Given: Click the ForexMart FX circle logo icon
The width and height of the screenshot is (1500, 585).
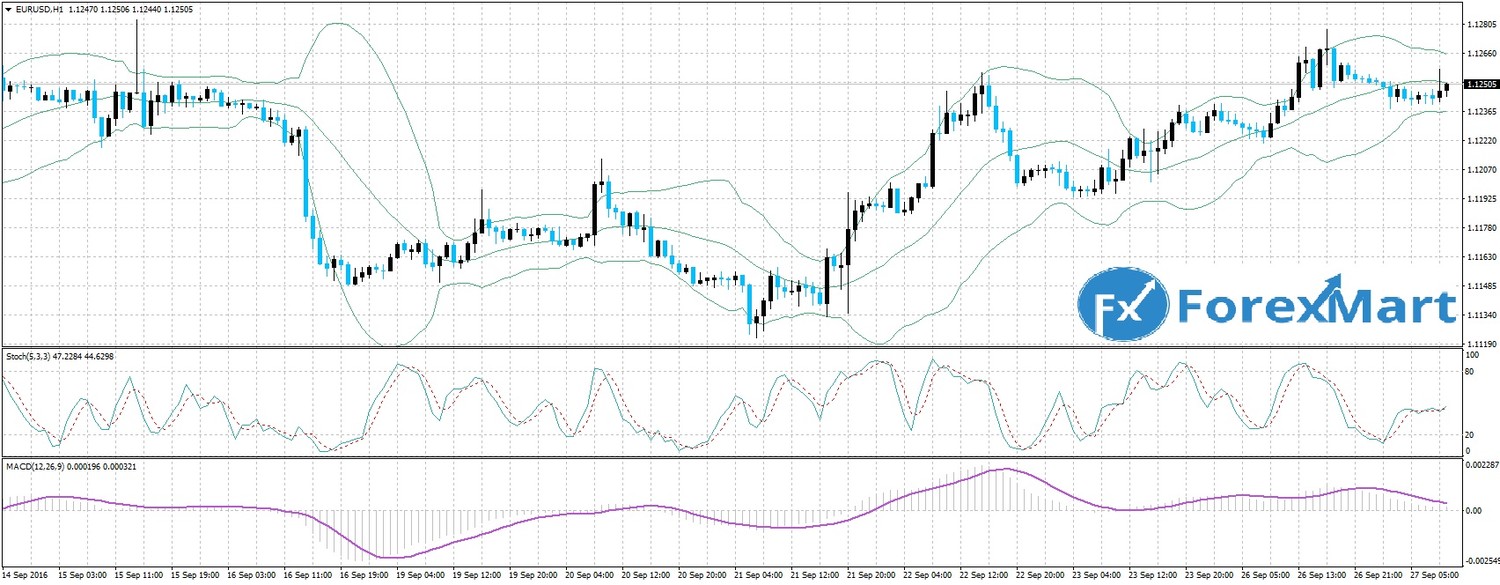Looking at the screenshot, I should click(1123, 304).
